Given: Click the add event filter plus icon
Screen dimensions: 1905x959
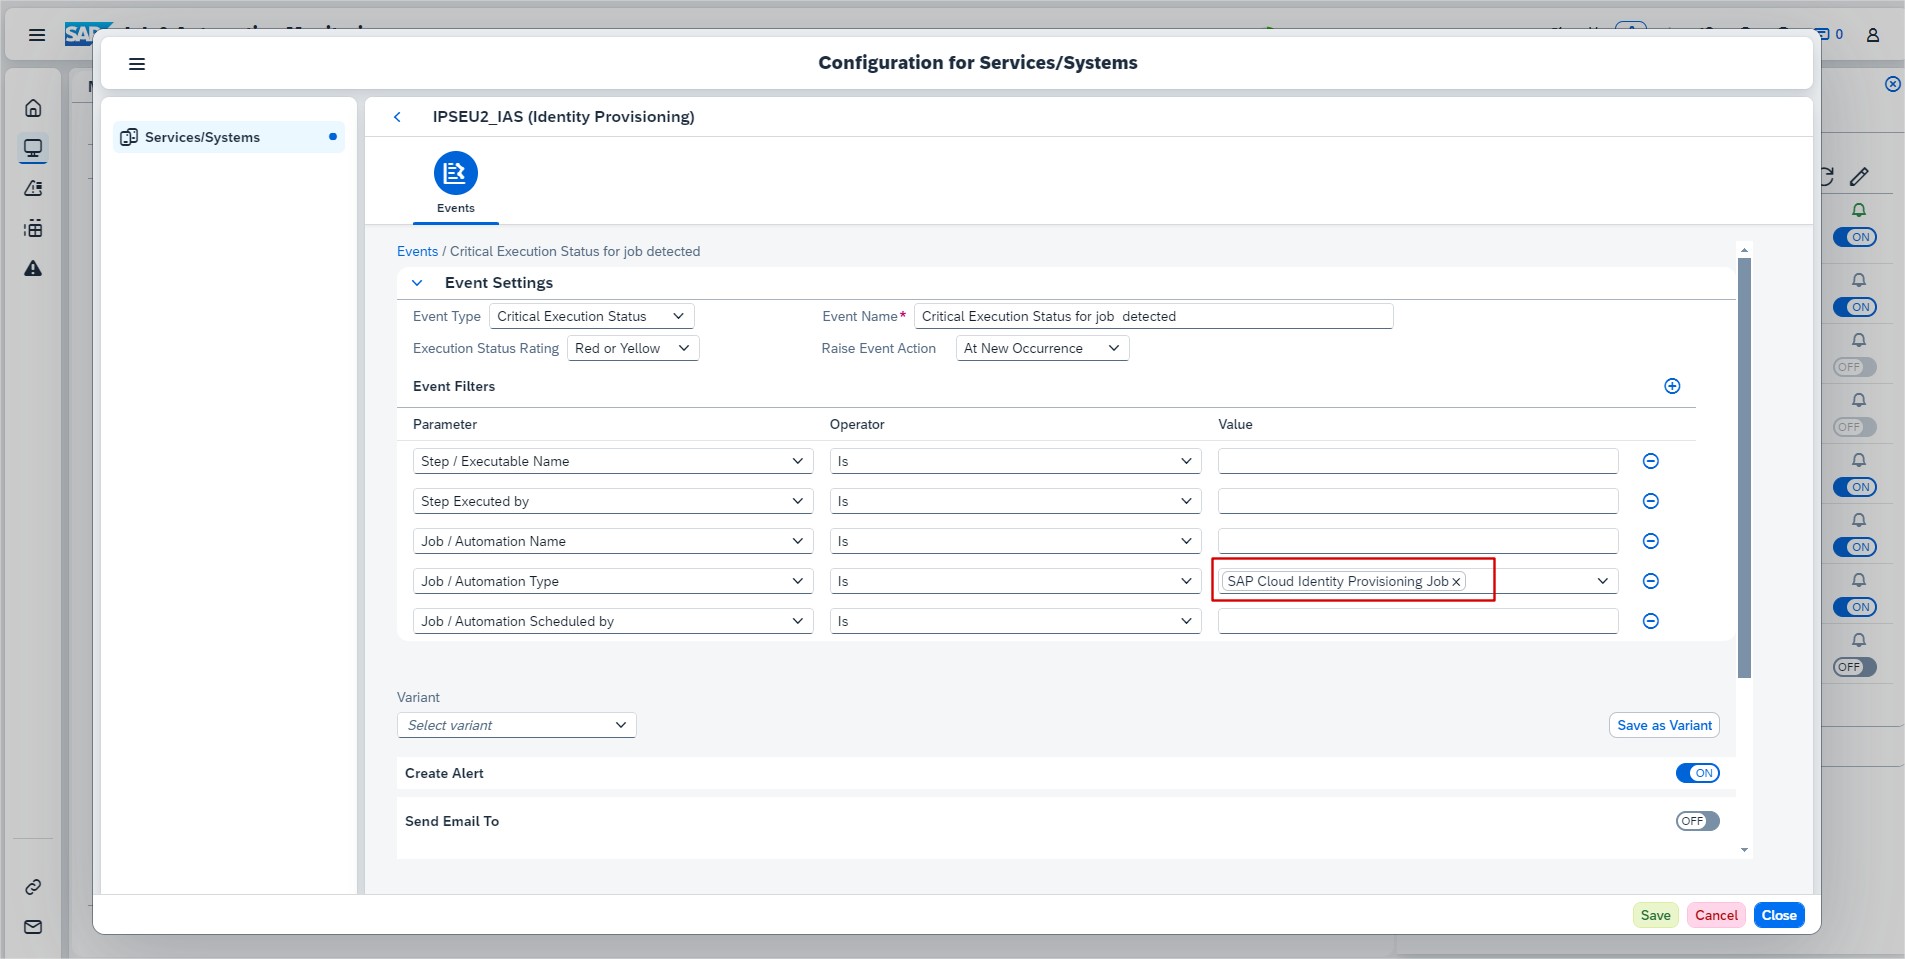Looking at the screenshot, I should (1672, 386).
